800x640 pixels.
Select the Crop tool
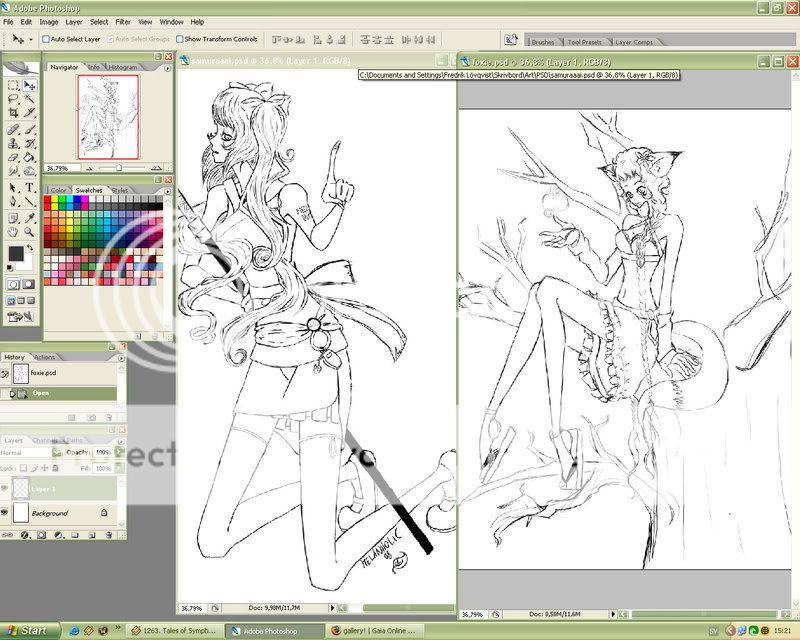13,113
